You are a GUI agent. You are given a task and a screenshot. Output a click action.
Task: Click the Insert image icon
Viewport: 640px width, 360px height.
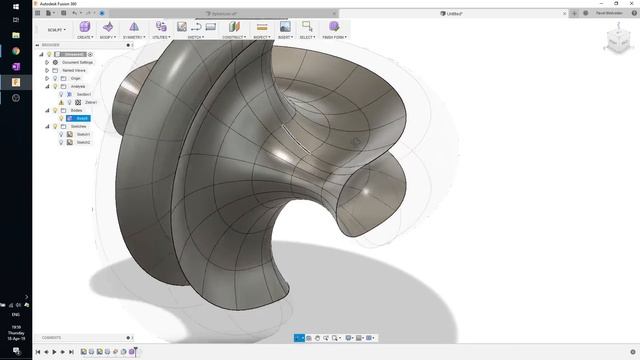click(x=285, y=27)
